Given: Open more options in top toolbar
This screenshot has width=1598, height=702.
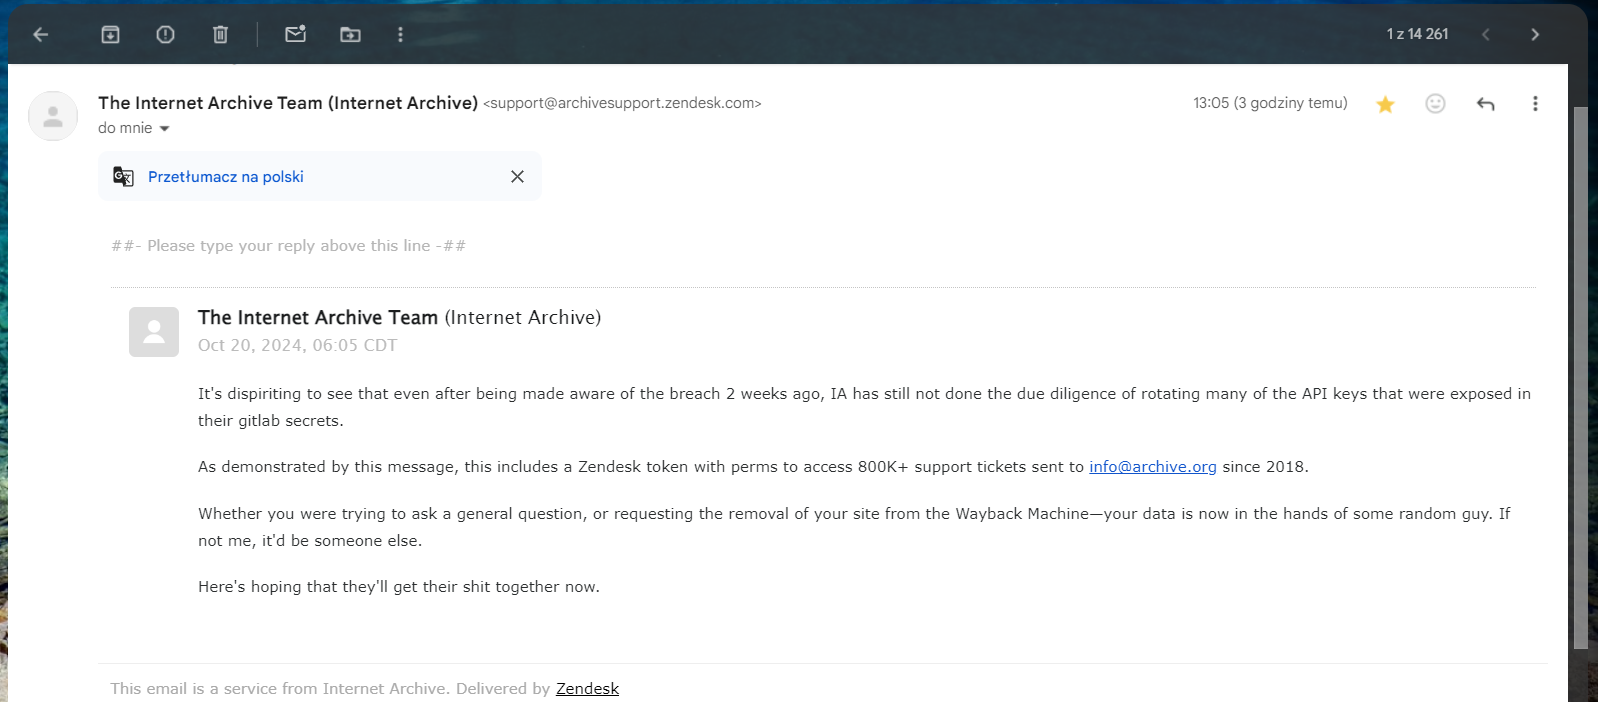Looking at the screenshot, I should pos(400,35).
